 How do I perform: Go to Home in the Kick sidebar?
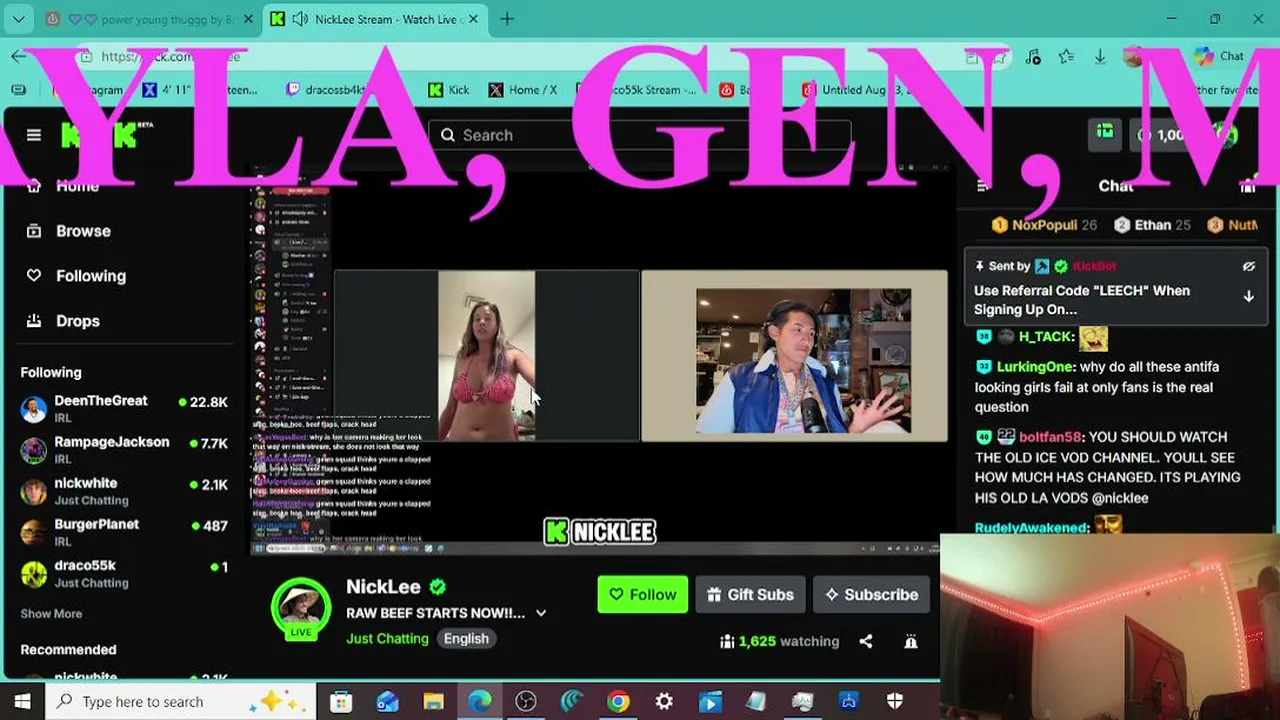[x=77, y=186]
